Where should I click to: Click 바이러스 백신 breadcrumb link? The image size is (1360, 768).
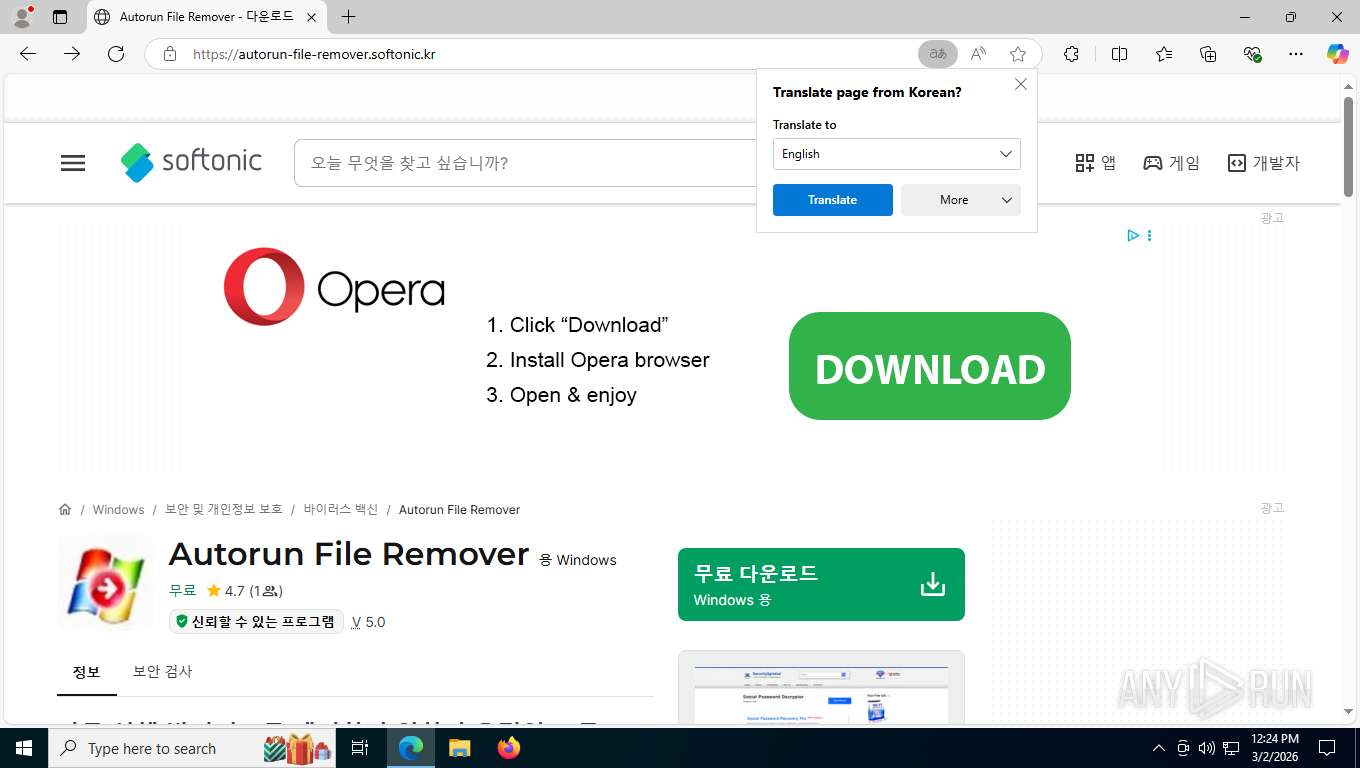coord(341,510)
